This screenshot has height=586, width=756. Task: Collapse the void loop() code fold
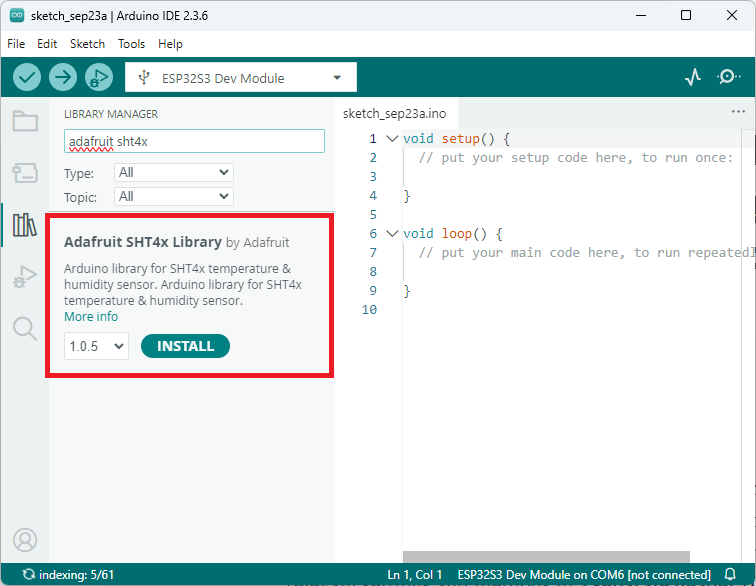392,234
